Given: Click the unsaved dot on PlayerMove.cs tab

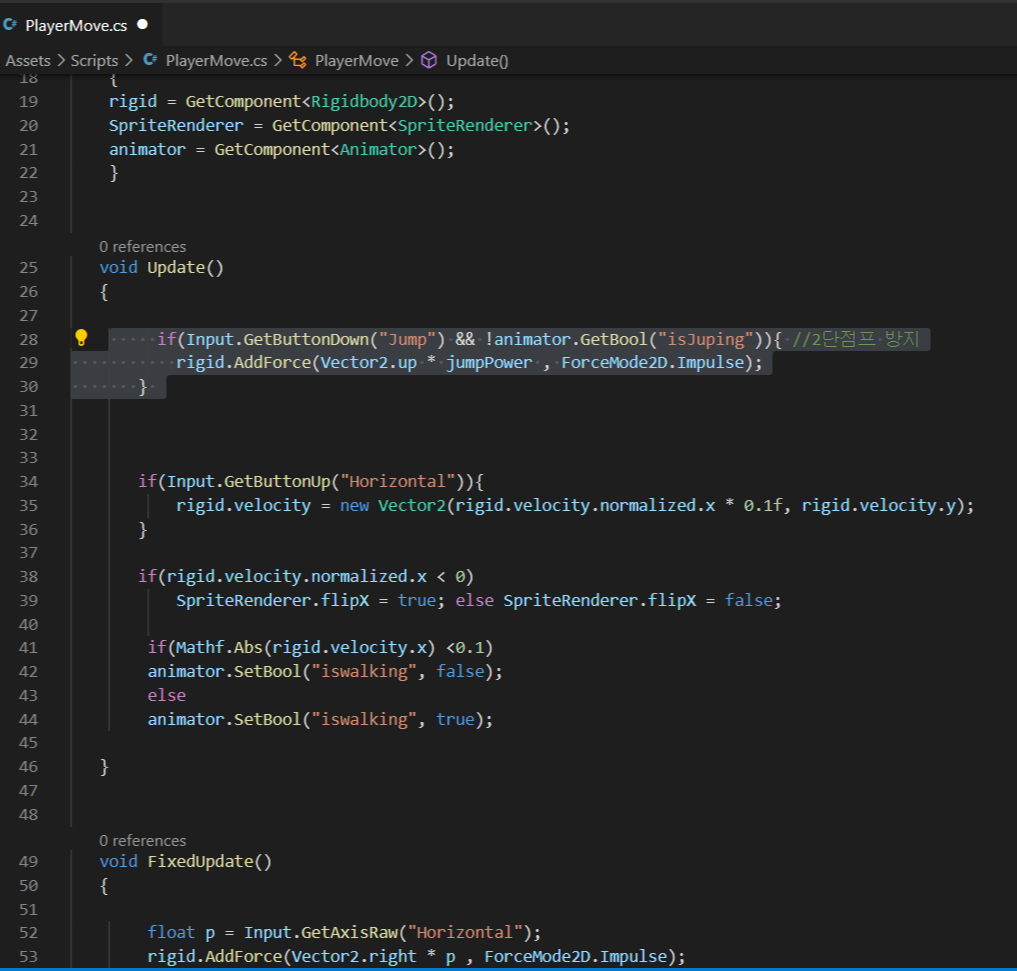Looking at the screenshot, I should (143, 25).
